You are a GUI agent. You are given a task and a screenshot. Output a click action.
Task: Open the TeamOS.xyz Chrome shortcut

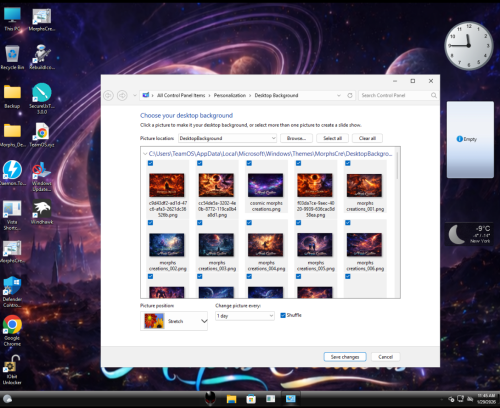click(x=42, y=135)
